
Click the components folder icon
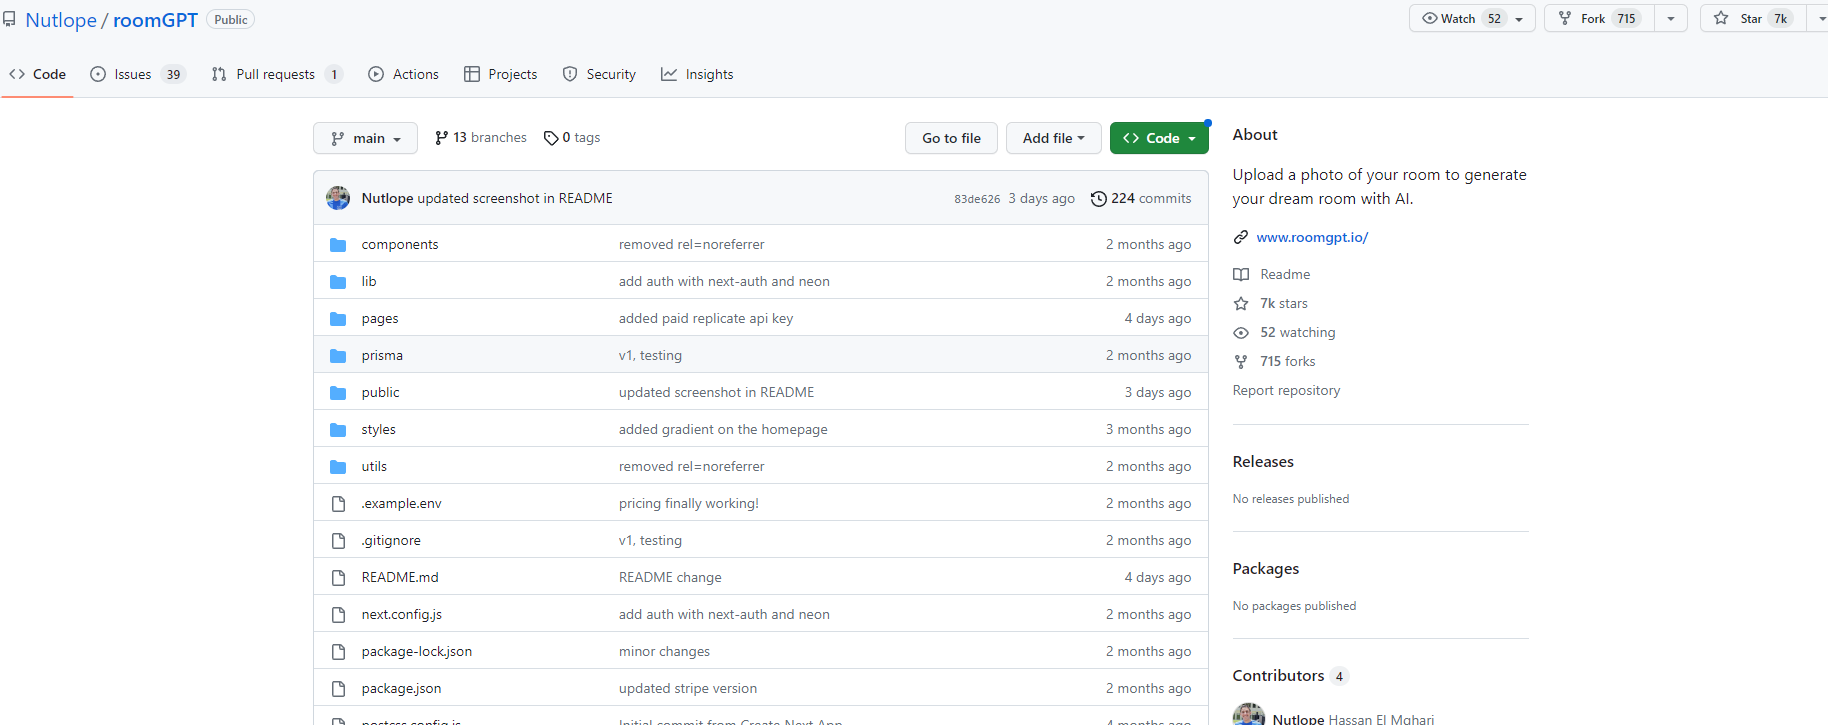(x=338, y=245)
